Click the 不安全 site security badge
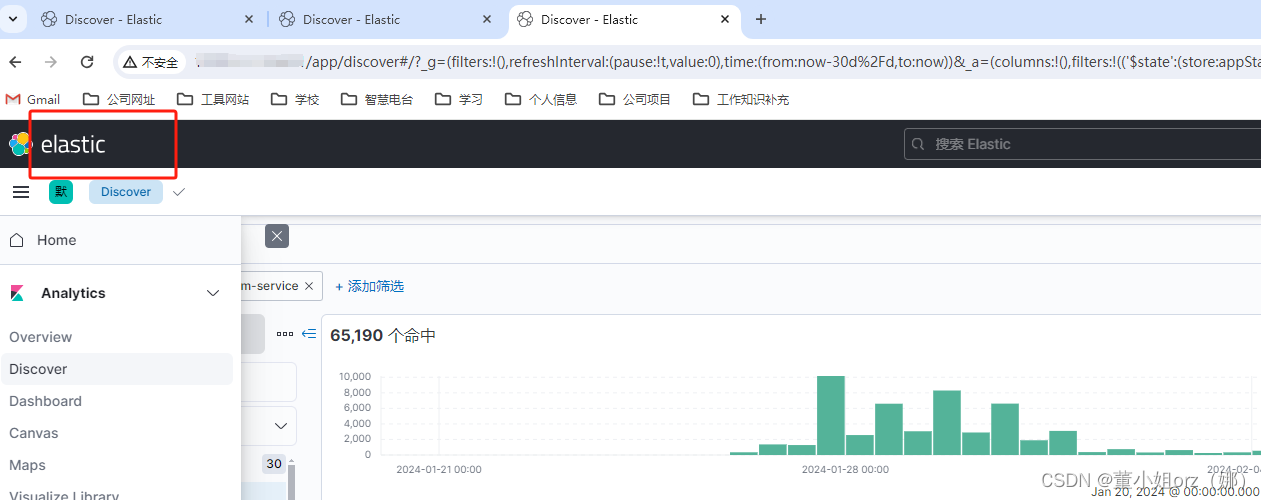Viewport: 1261px width, 500px height. point(151,62)
